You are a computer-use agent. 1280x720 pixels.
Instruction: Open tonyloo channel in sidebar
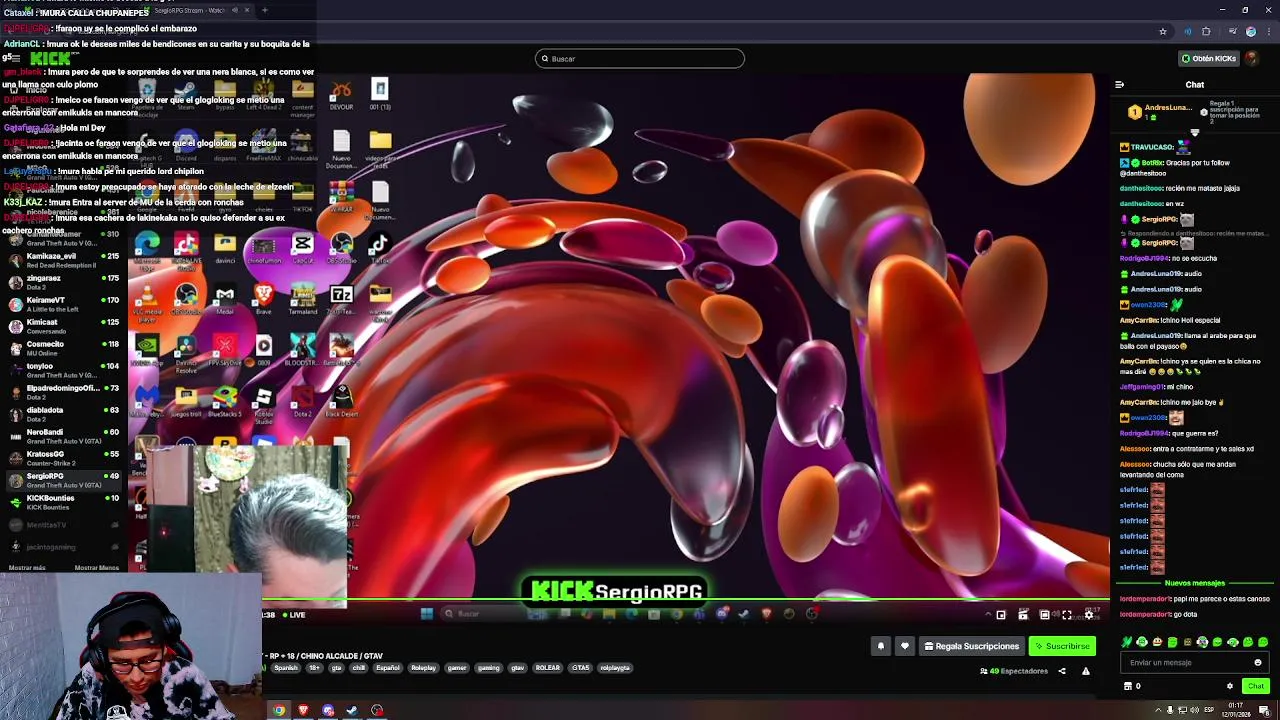point(62,370)
